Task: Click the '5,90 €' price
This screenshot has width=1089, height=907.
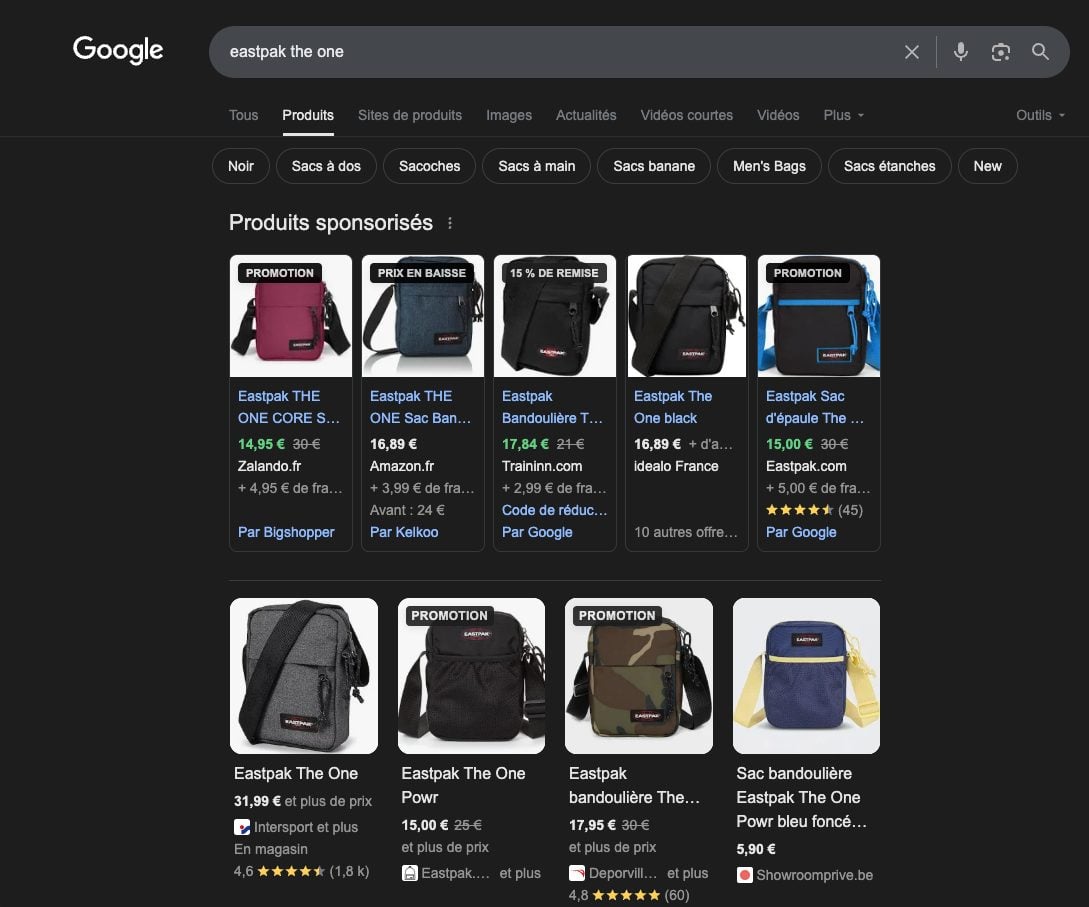Action: (756, 849)
